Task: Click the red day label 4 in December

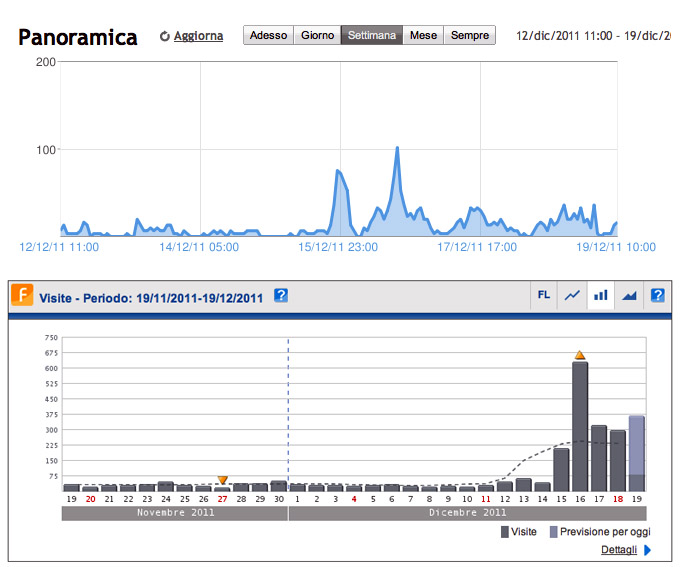Action: [354, 499]
